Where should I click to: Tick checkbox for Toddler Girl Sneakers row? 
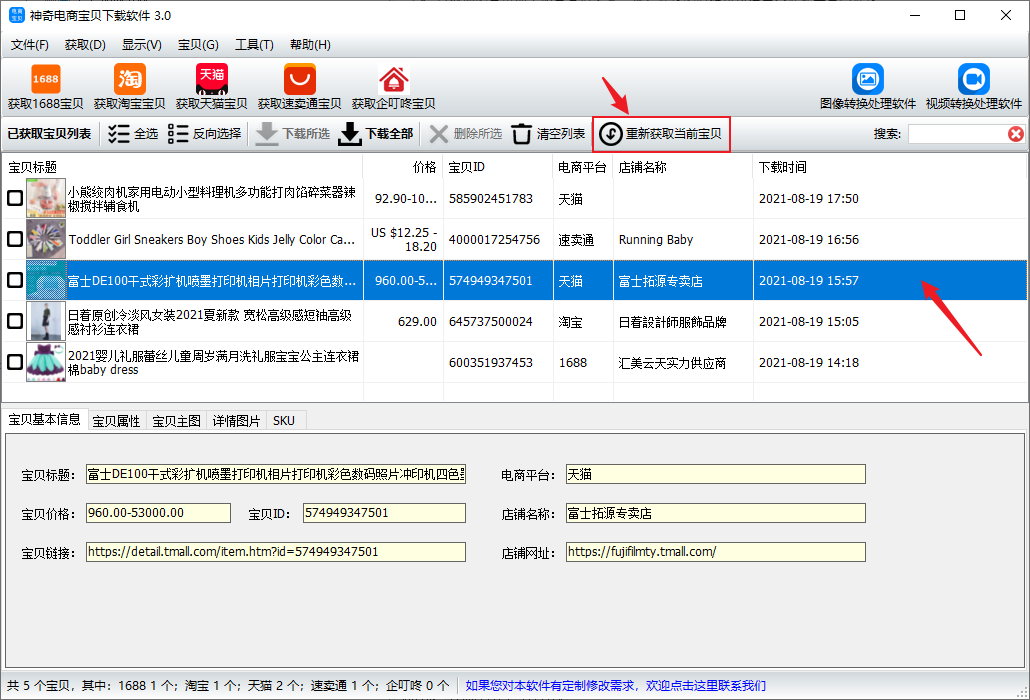(14, 239)
